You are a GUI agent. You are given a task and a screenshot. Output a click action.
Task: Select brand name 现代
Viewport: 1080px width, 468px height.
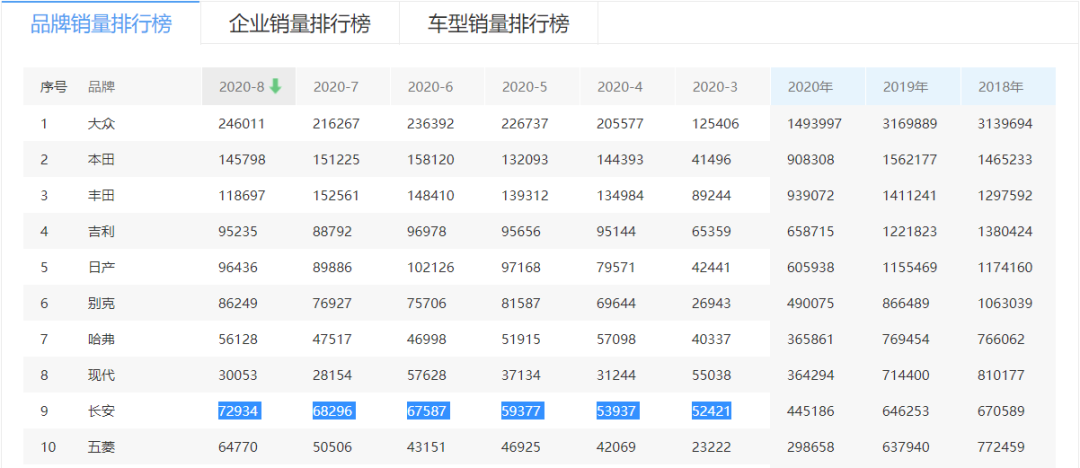tap(101, 376)
